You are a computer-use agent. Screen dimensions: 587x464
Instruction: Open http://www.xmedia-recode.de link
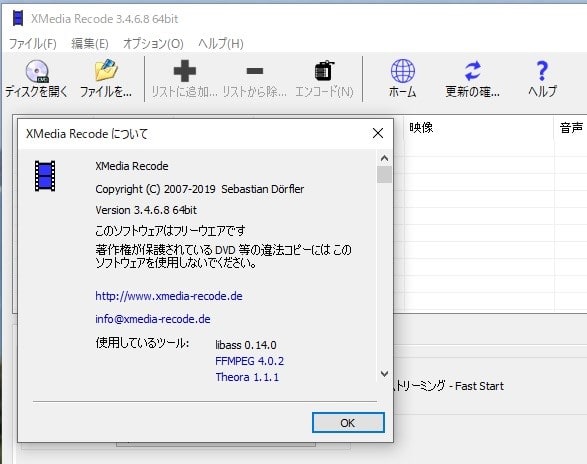tap(169, 296)
